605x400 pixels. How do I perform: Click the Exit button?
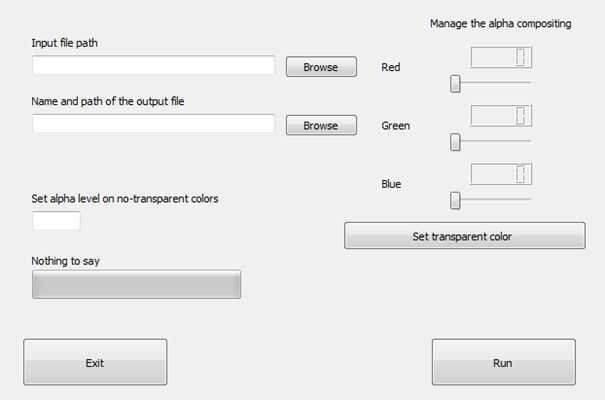pyautogui.click(x=95, y=363)
